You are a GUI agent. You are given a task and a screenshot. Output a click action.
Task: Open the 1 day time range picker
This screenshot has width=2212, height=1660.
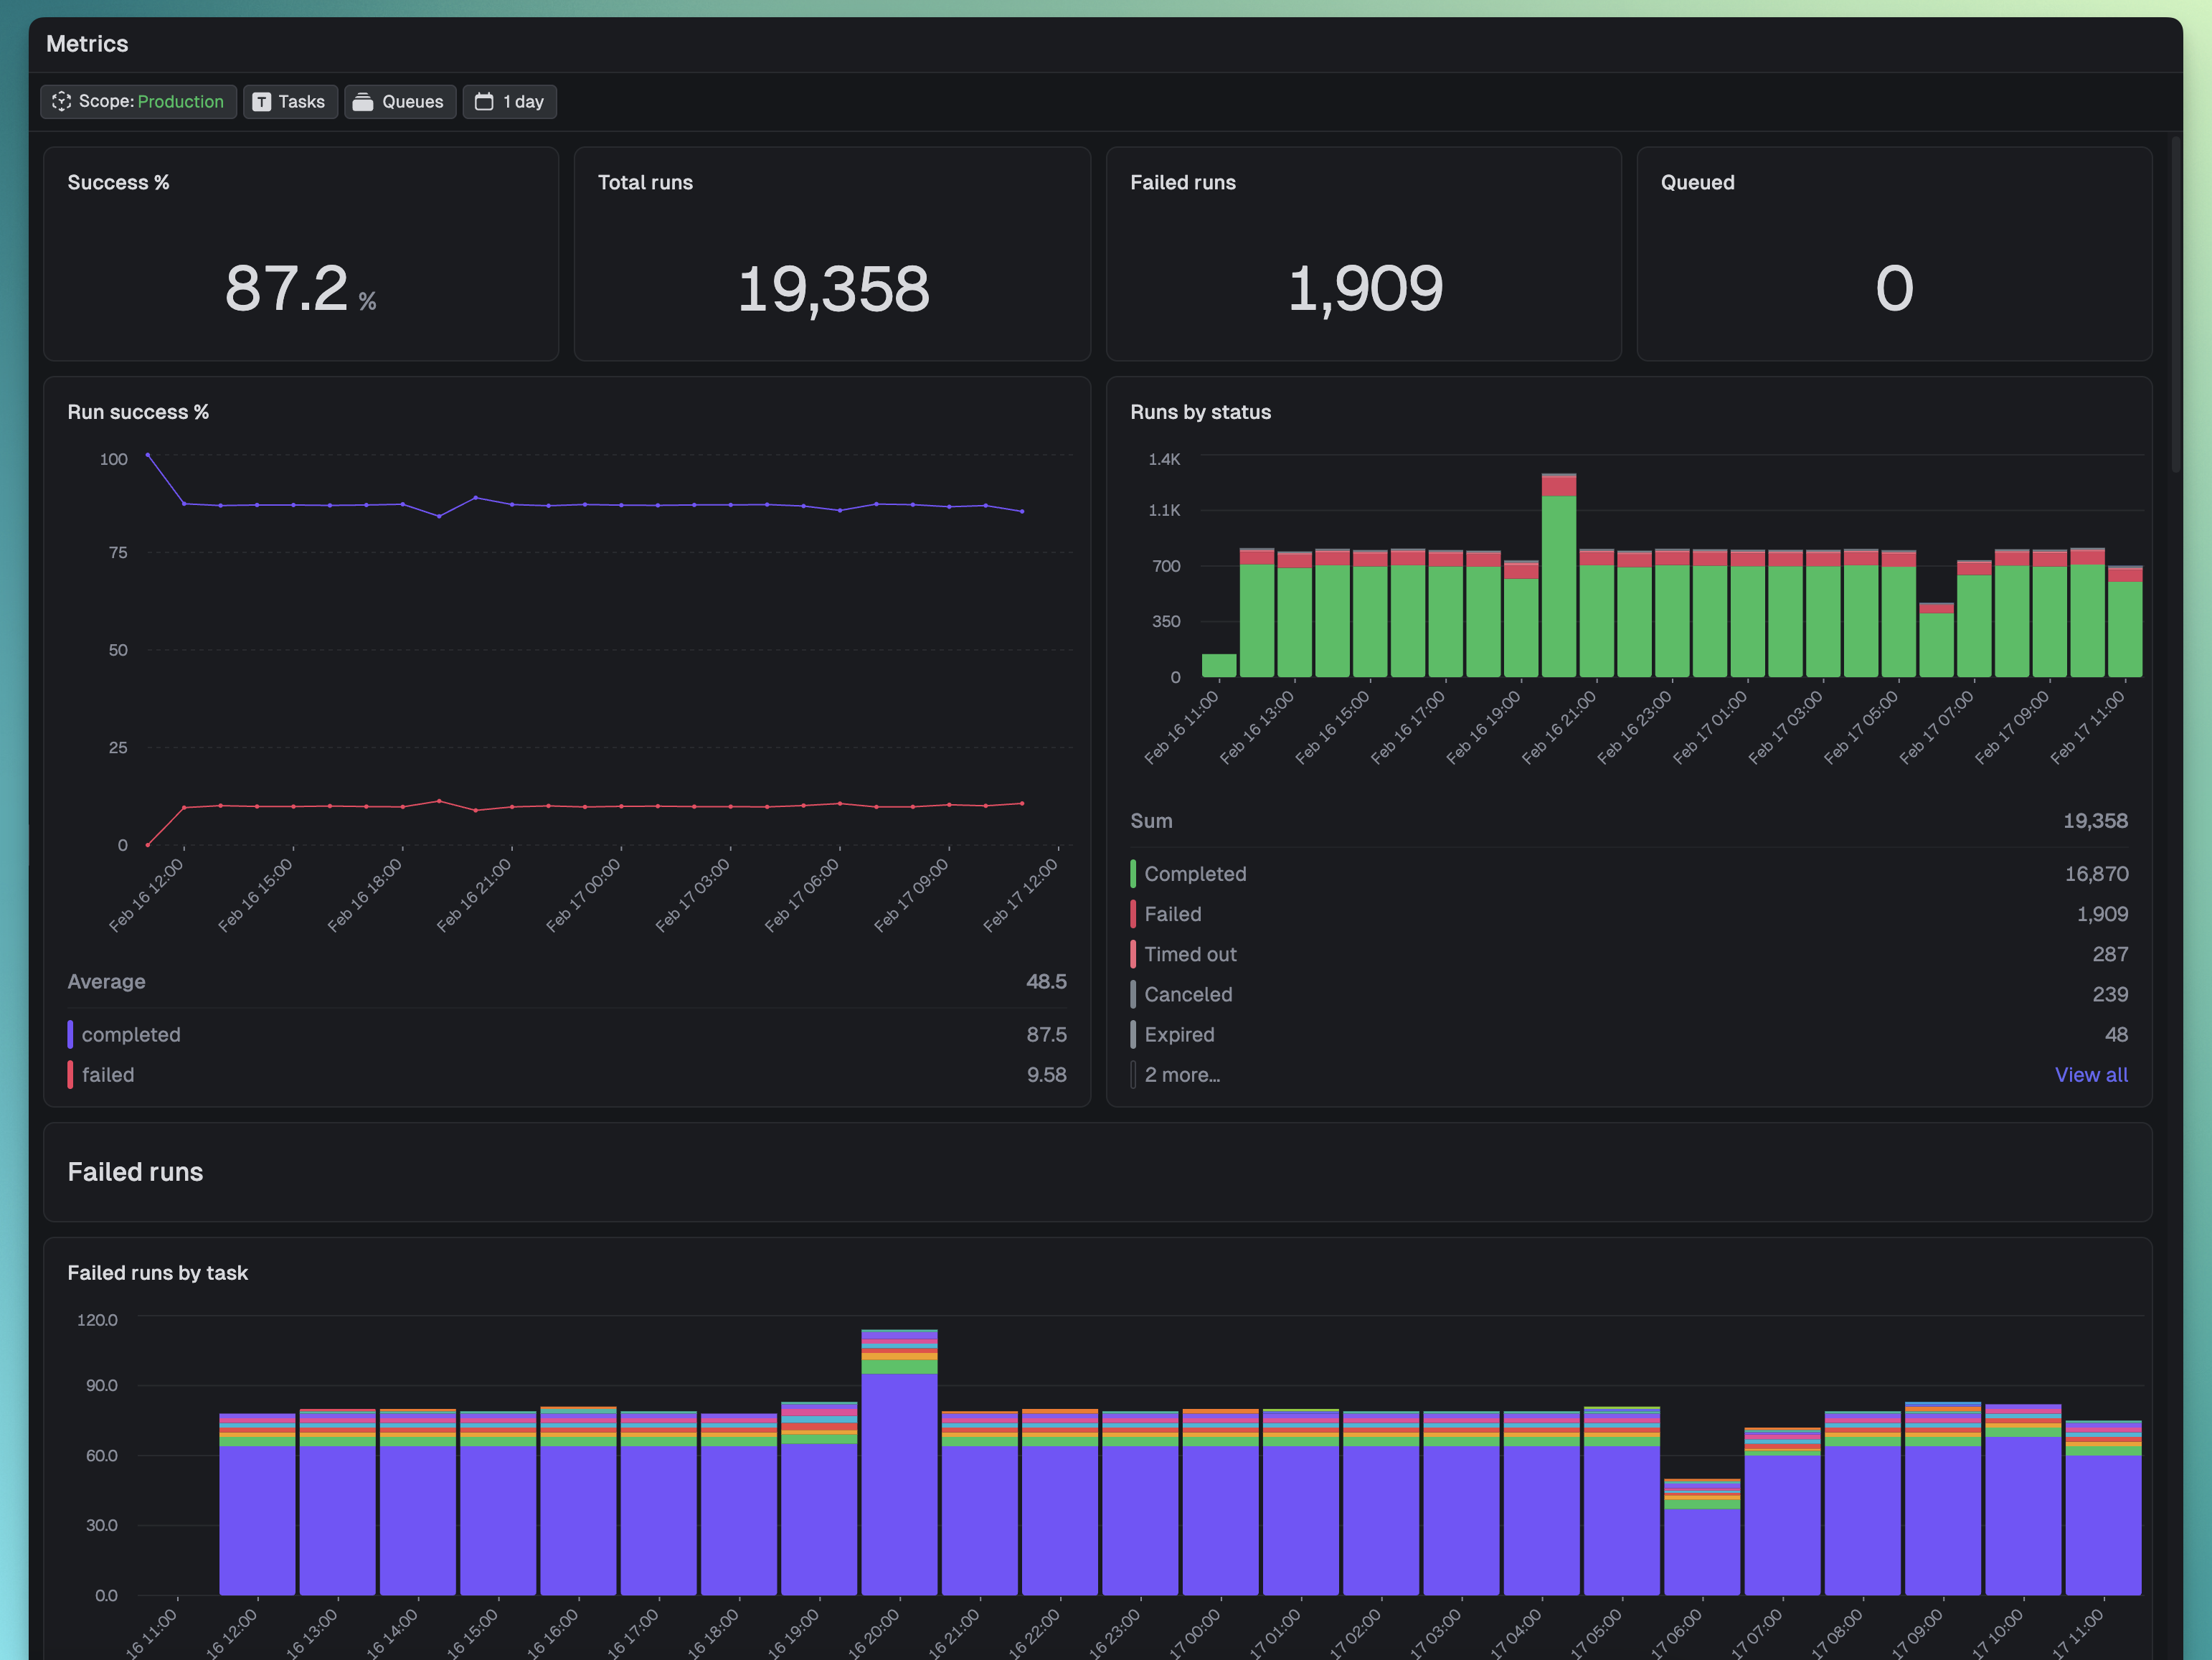click(510, 101)
